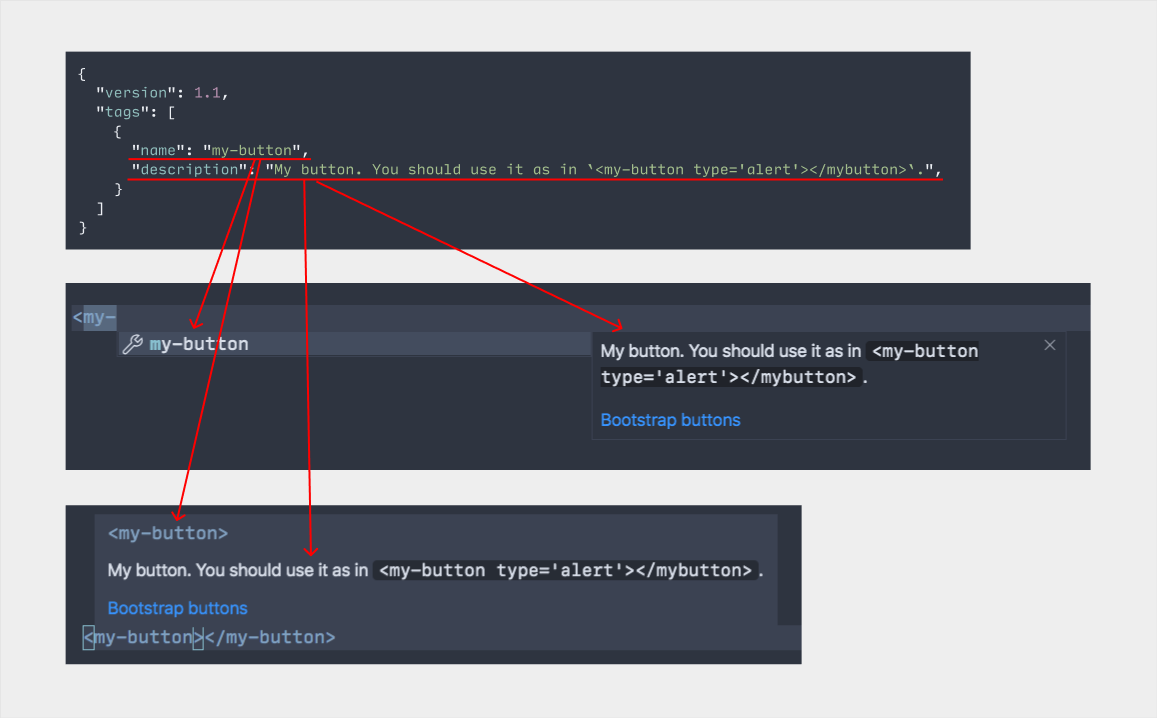Viewport: 1157px width, 718px height.
Task: Click the closing </my-button> tag in editor
Action: [x=270, y=637]
